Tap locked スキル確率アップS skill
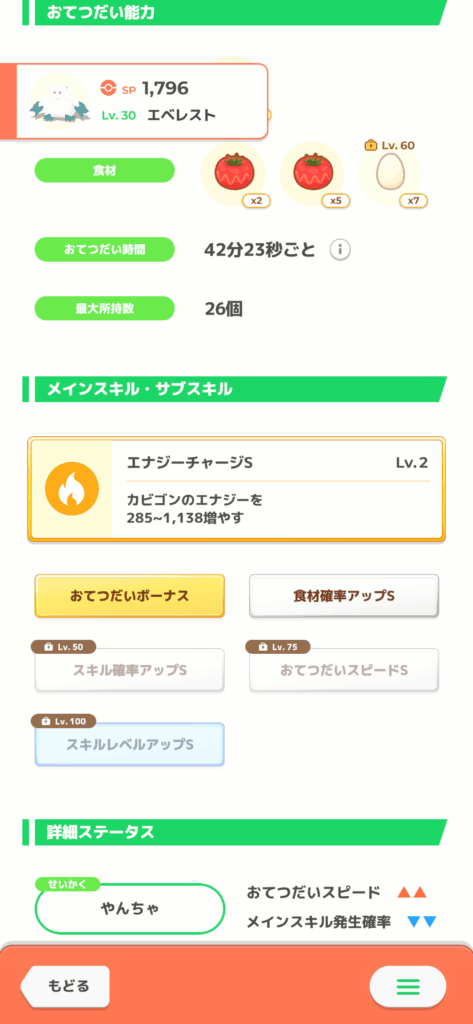 pos(129,670)
